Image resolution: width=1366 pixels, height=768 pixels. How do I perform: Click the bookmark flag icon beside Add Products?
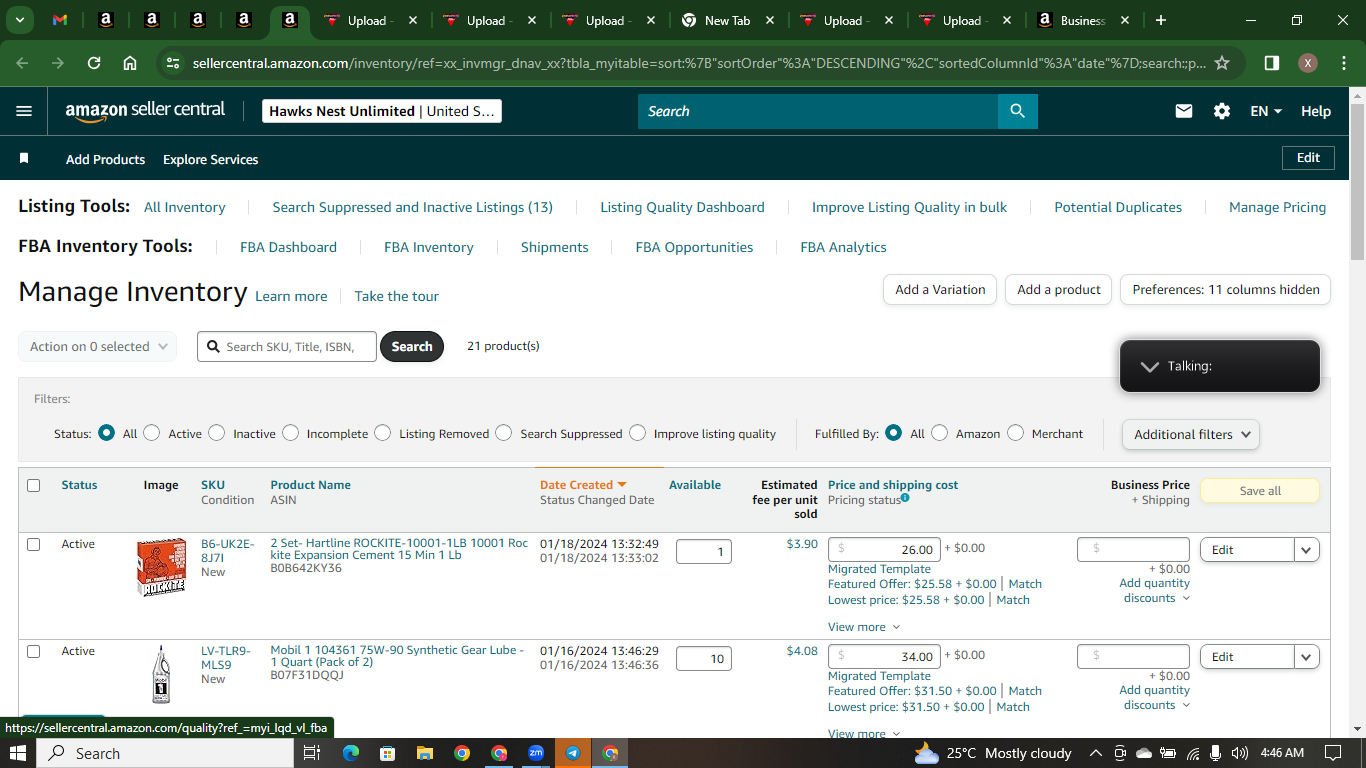pos(24,159)
